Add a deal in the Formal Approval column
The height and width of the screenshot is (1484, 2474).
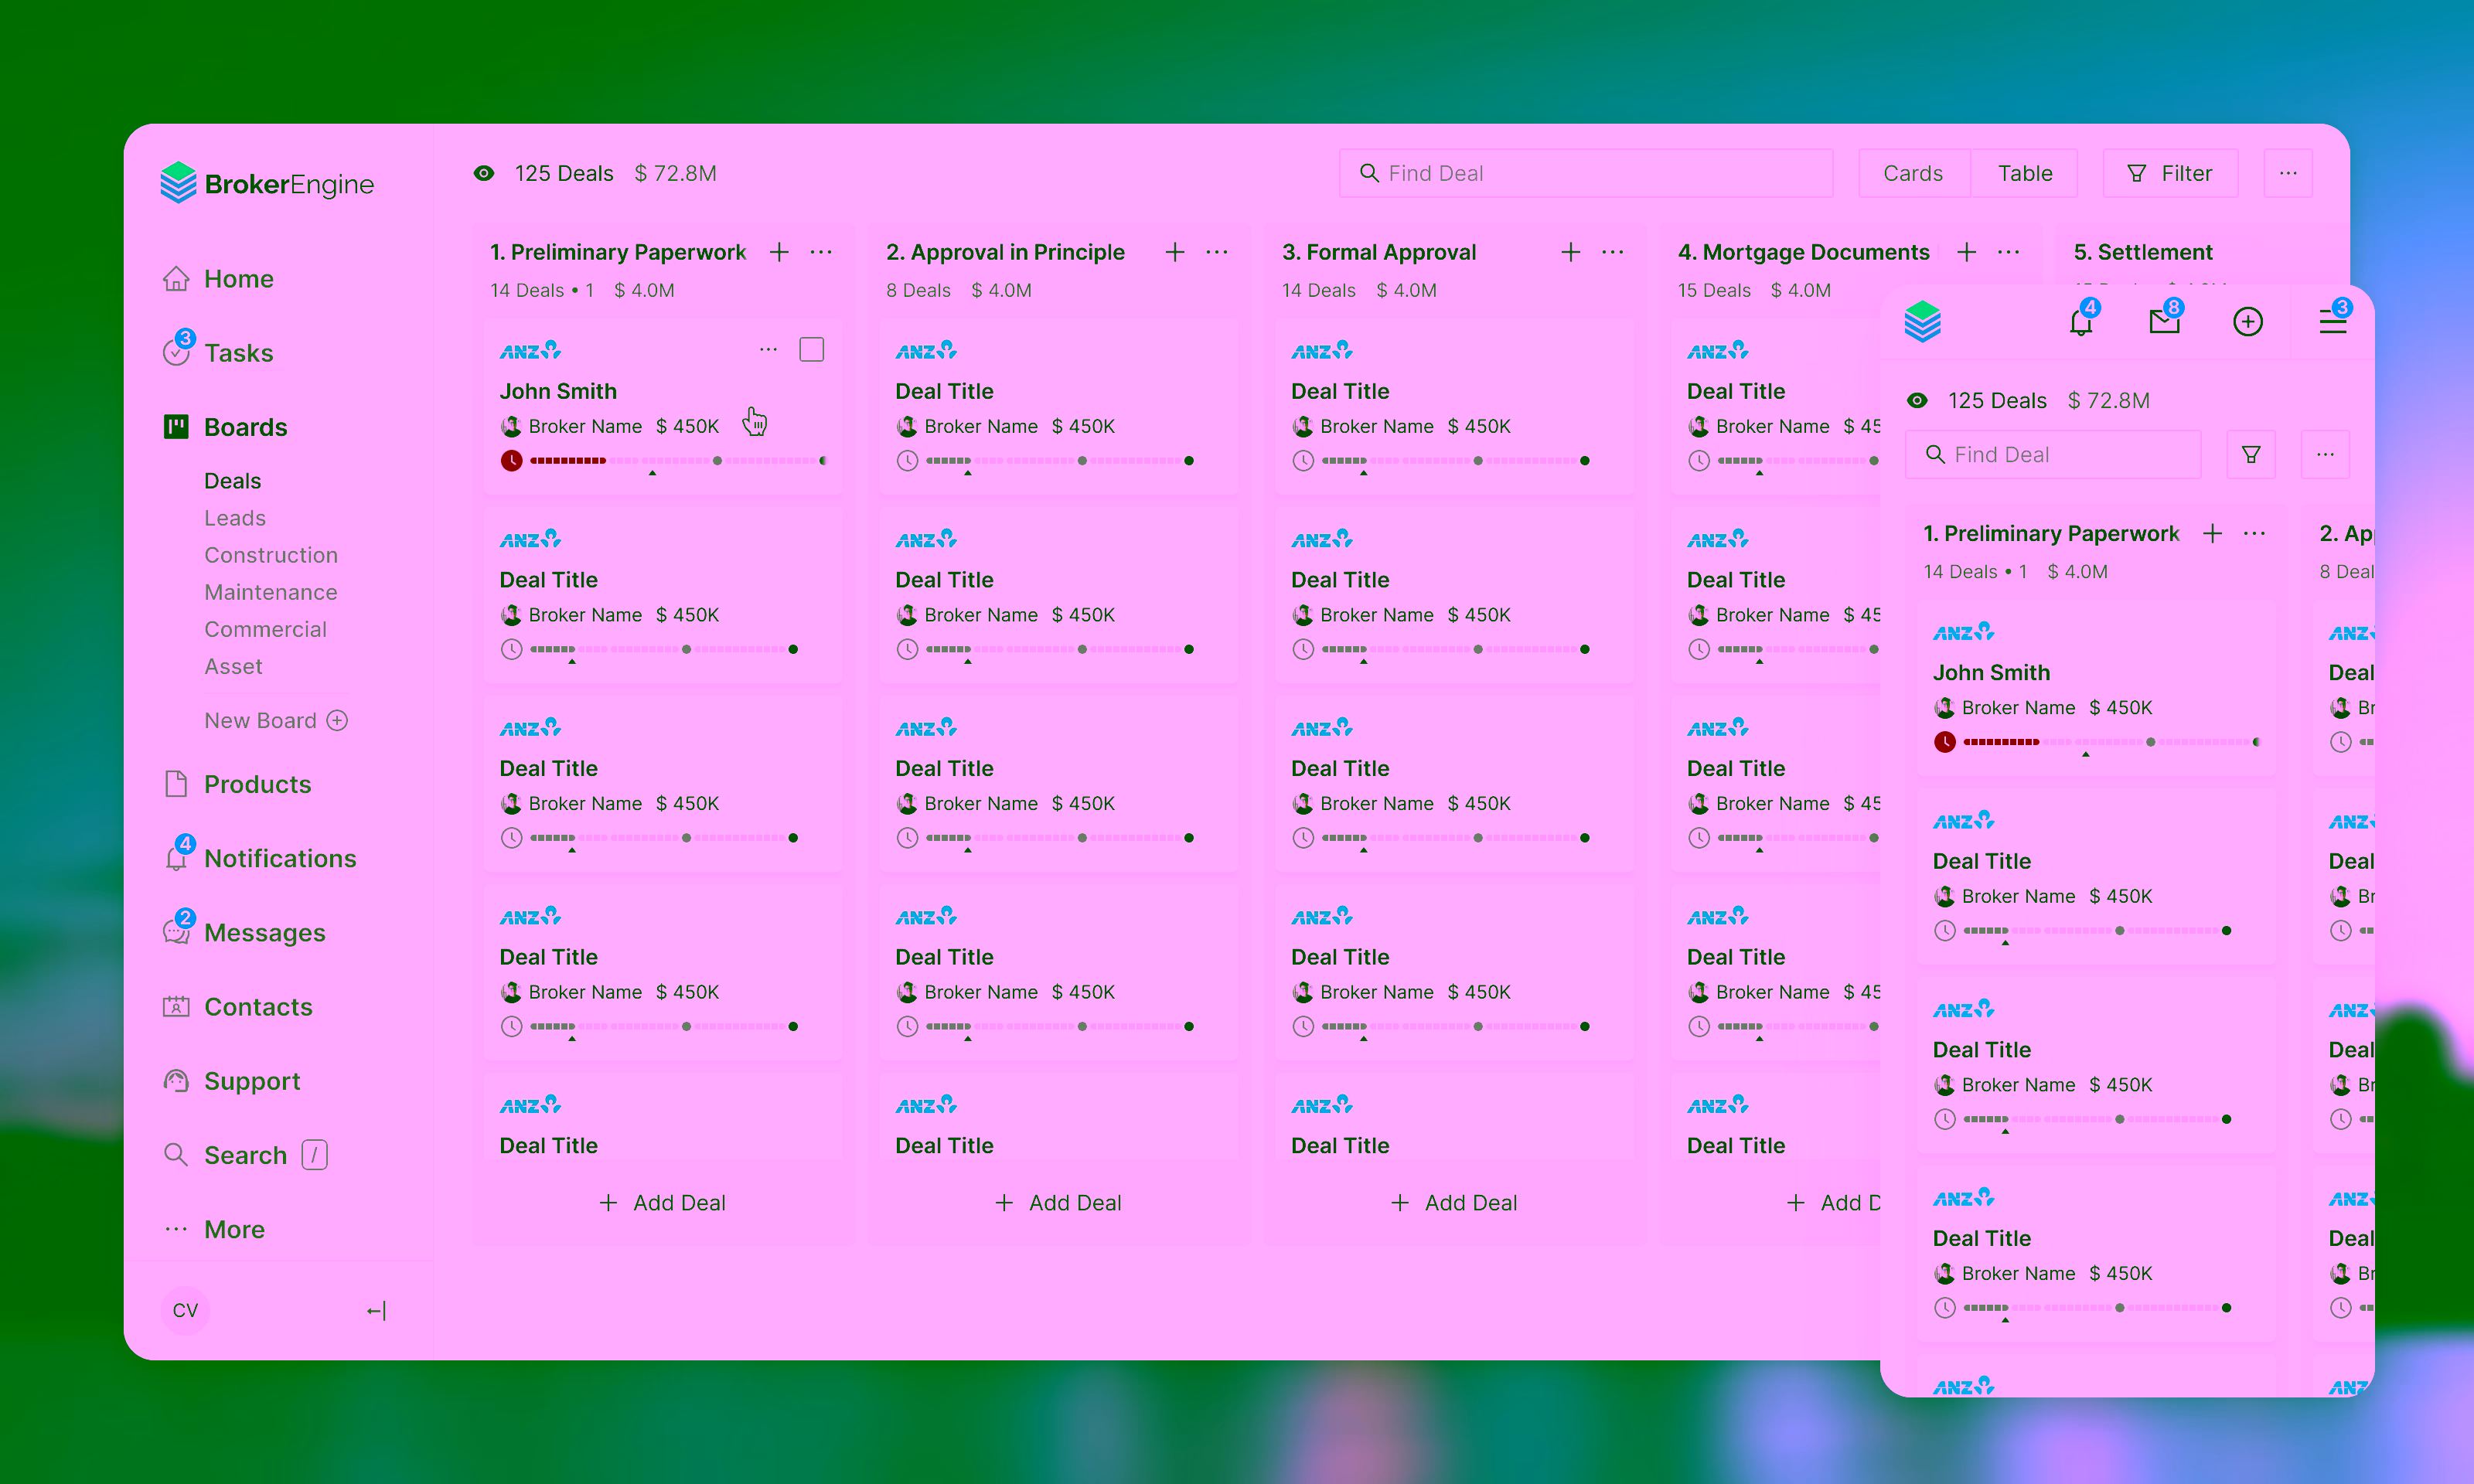[x=1454, y=1202]
